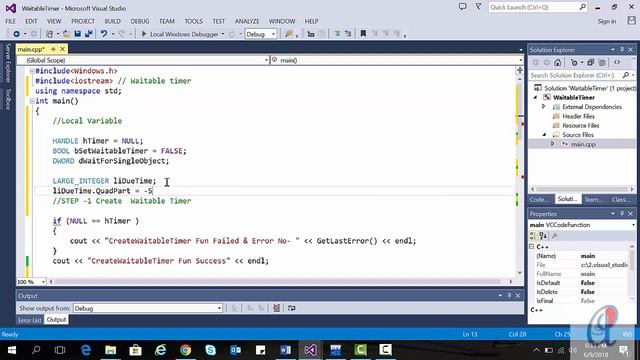Click Categorized view icon in Properties
The width and height of the screenshot is (640, 360).
tap(533, 236)
